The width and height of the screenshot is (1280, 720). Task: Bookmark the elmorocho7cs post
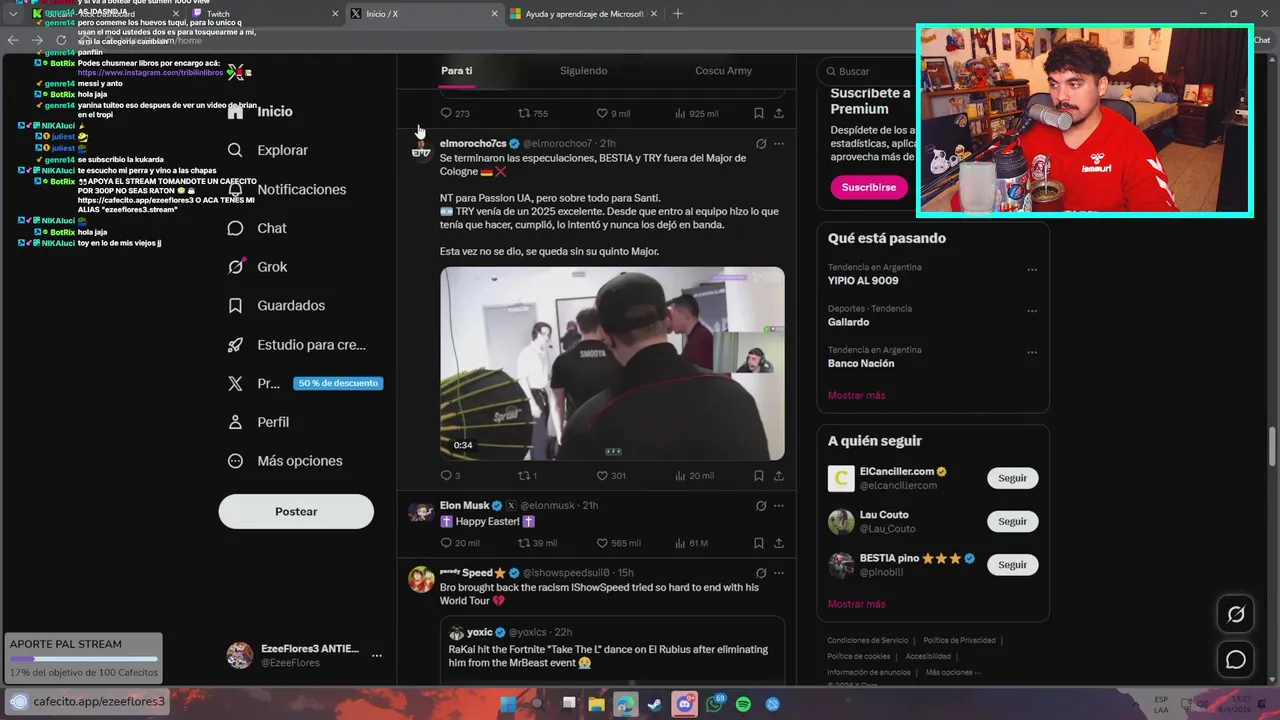click(759, 476)
